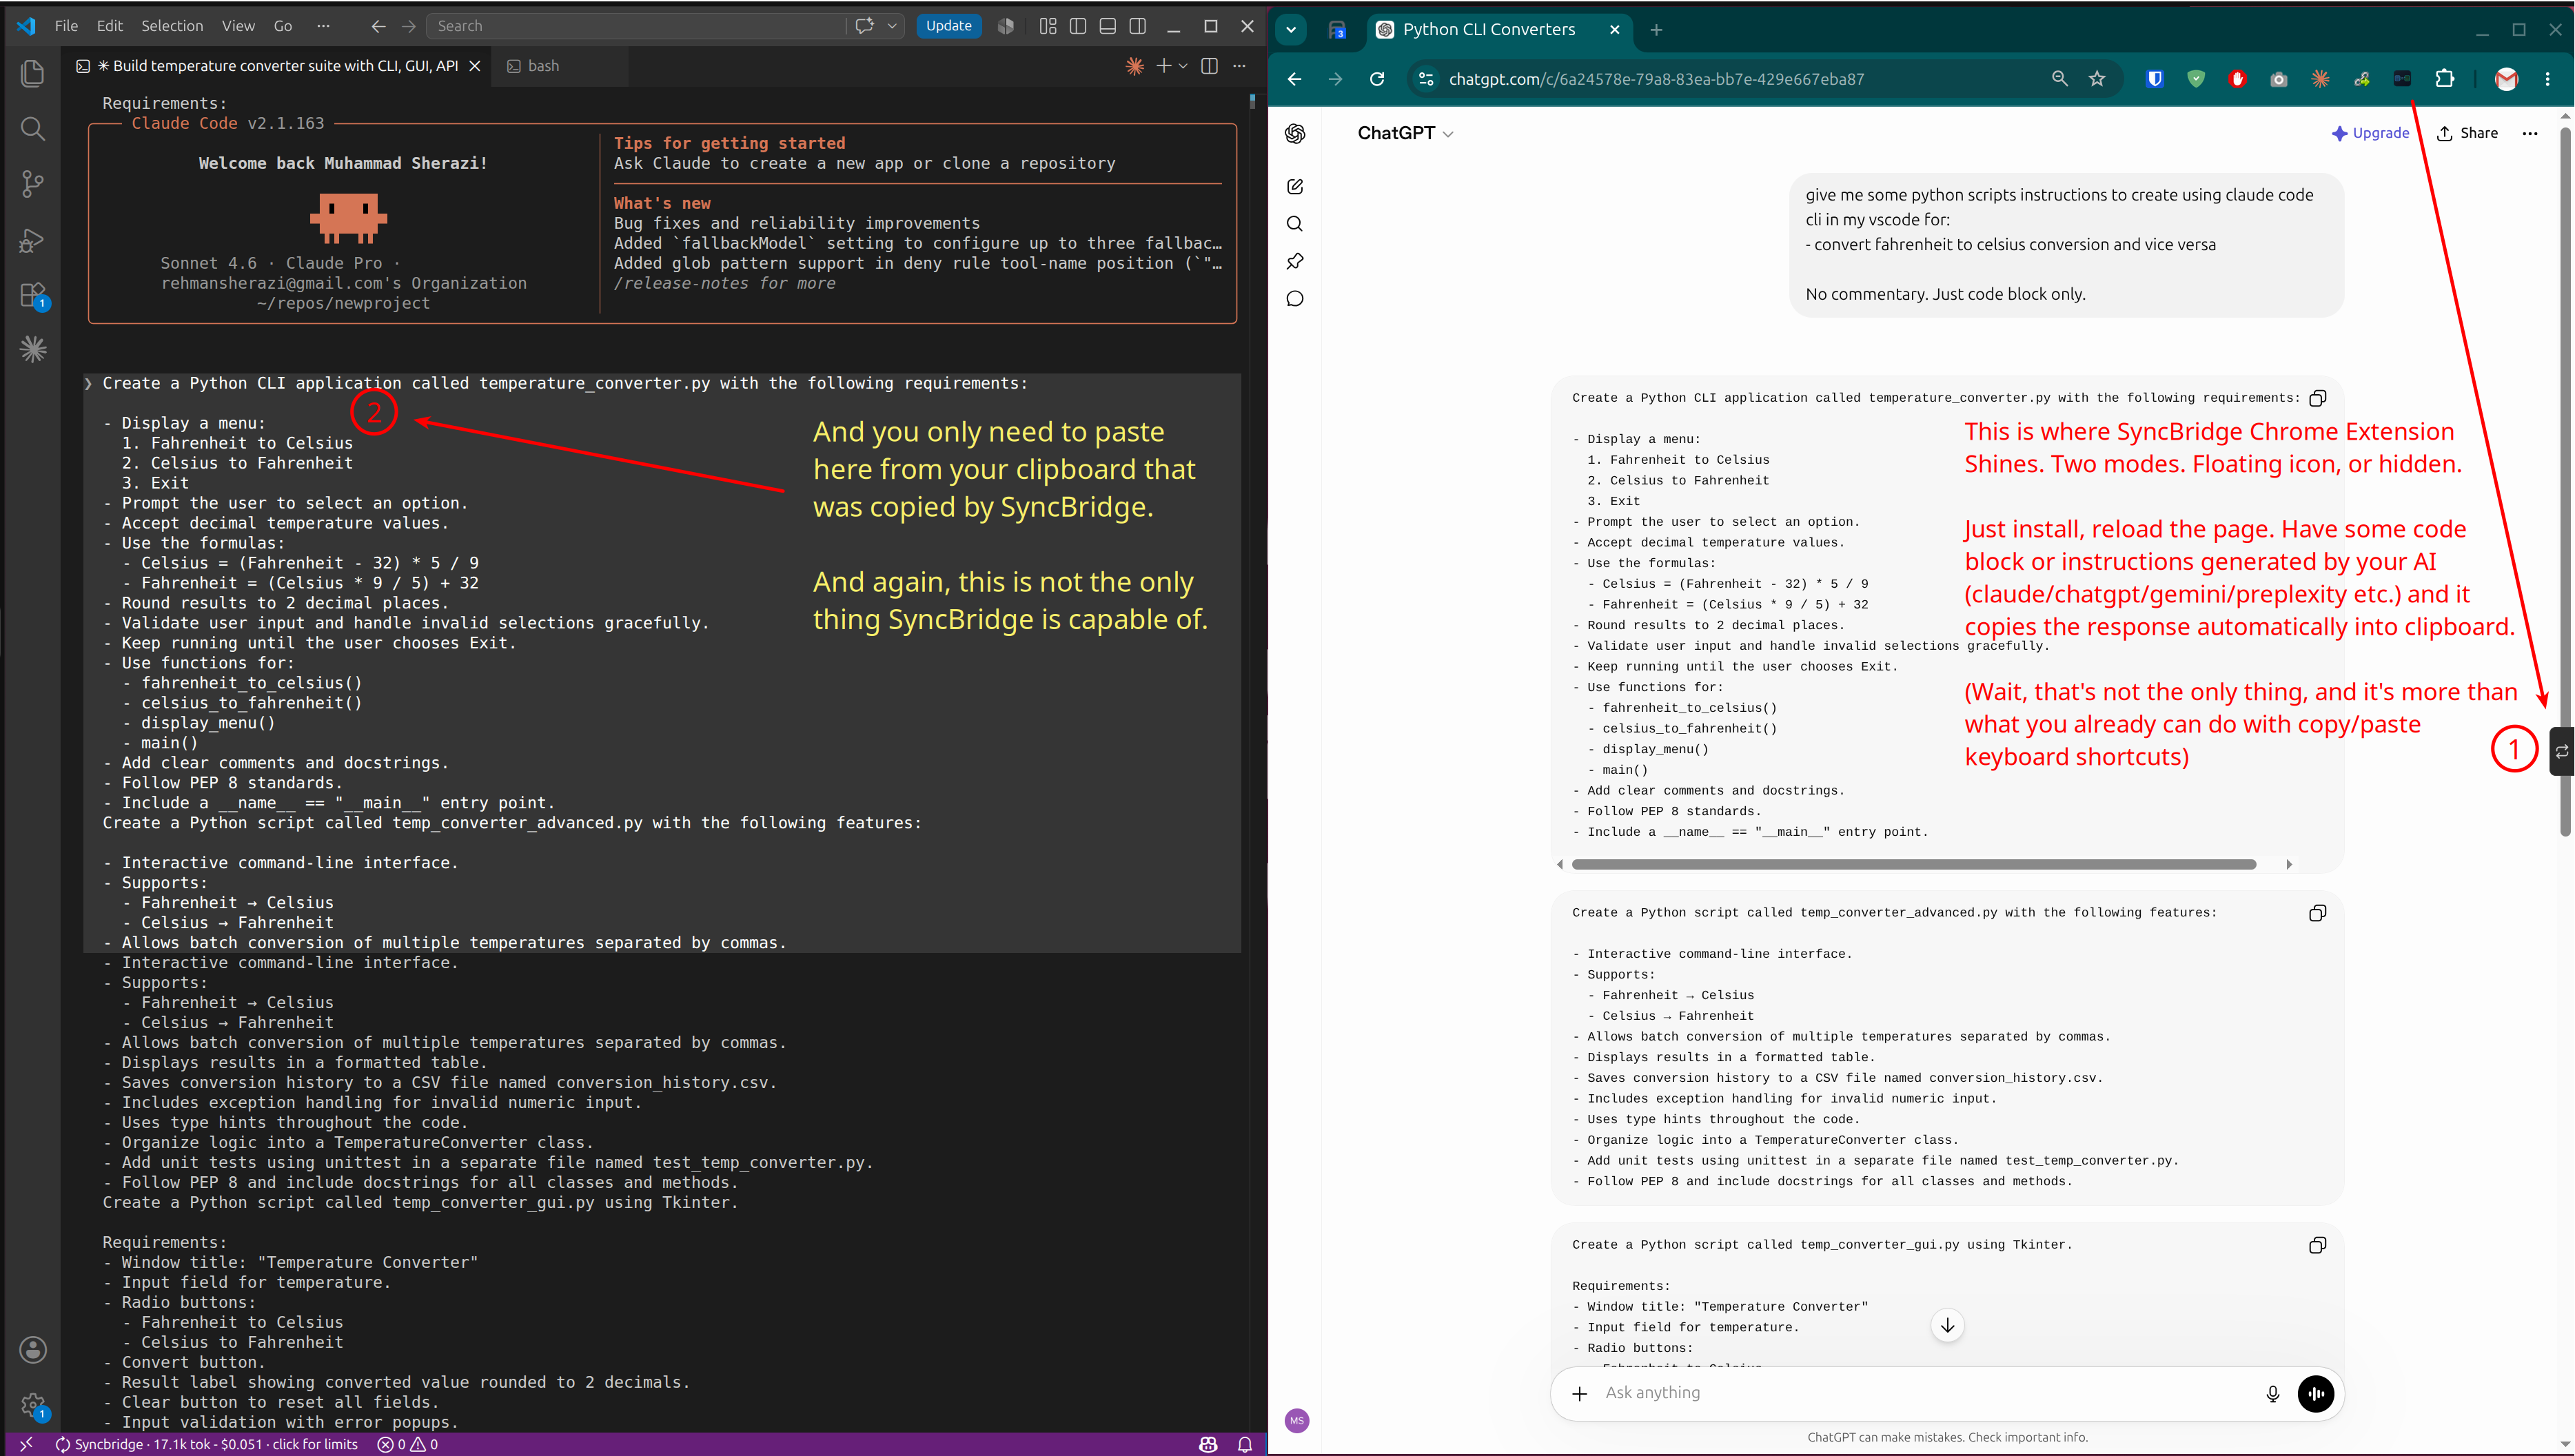Open the ChatGPT model selector dropdown
The image size is (2575, 1456).
(x=1405, y=133)
